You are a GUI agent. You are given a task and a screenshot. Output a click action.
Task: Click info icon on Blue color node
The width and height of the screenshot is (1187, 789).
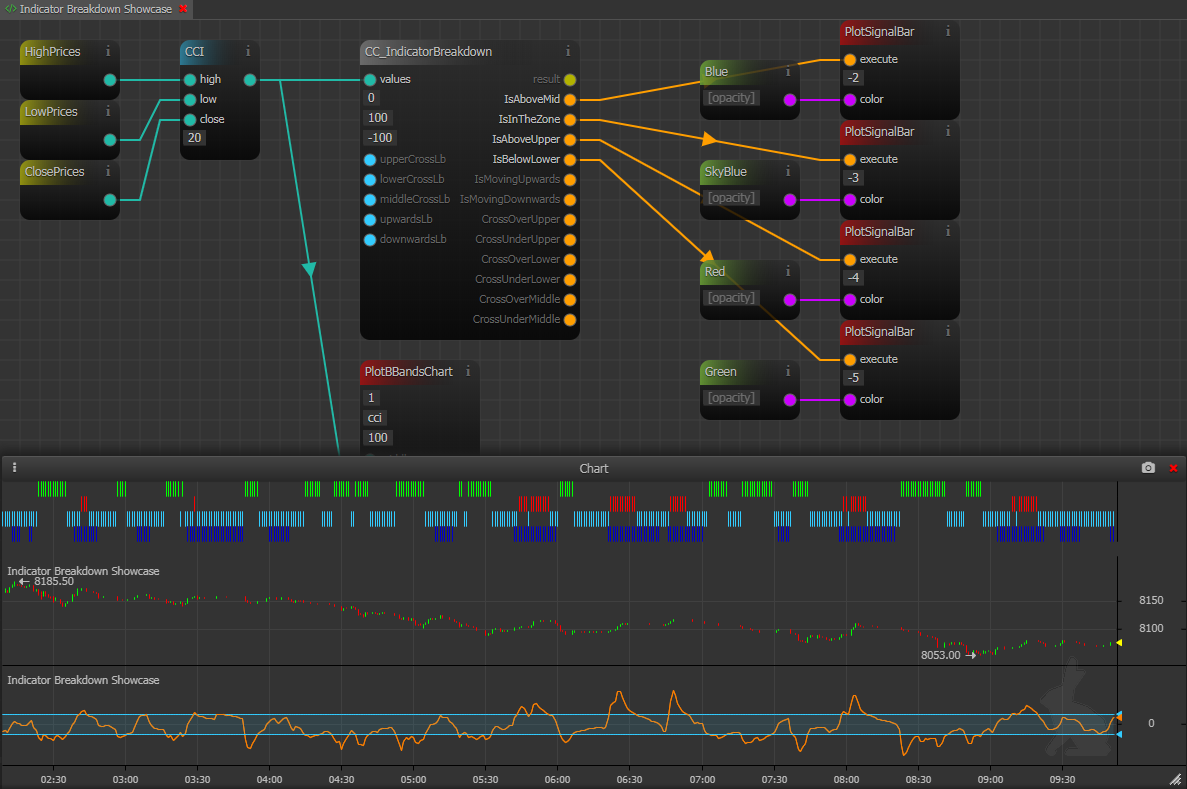(788, 71)
